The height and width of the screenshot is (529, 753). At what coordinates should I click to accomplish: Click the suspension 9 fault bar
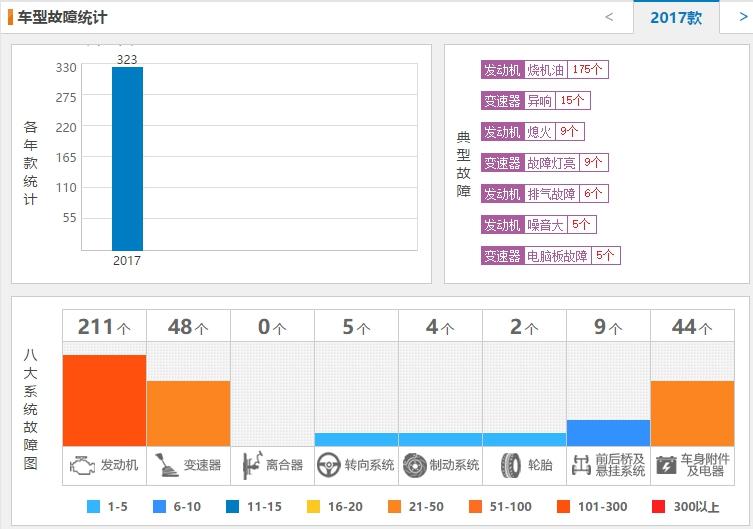click(x=608, y=433)
